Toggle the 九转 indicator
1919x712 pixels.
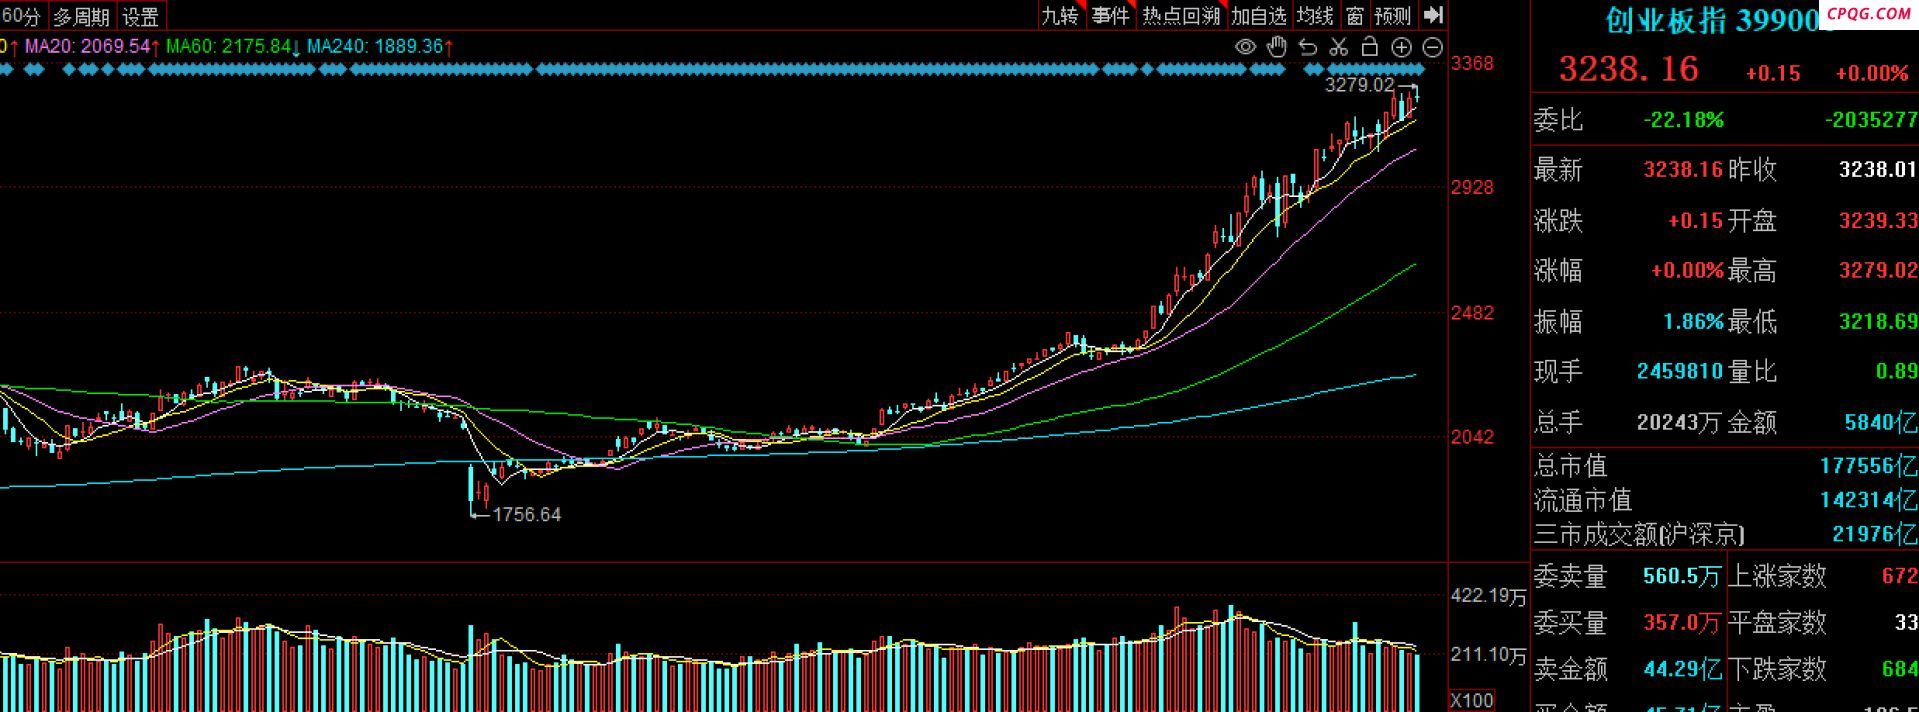[1060, 16]
